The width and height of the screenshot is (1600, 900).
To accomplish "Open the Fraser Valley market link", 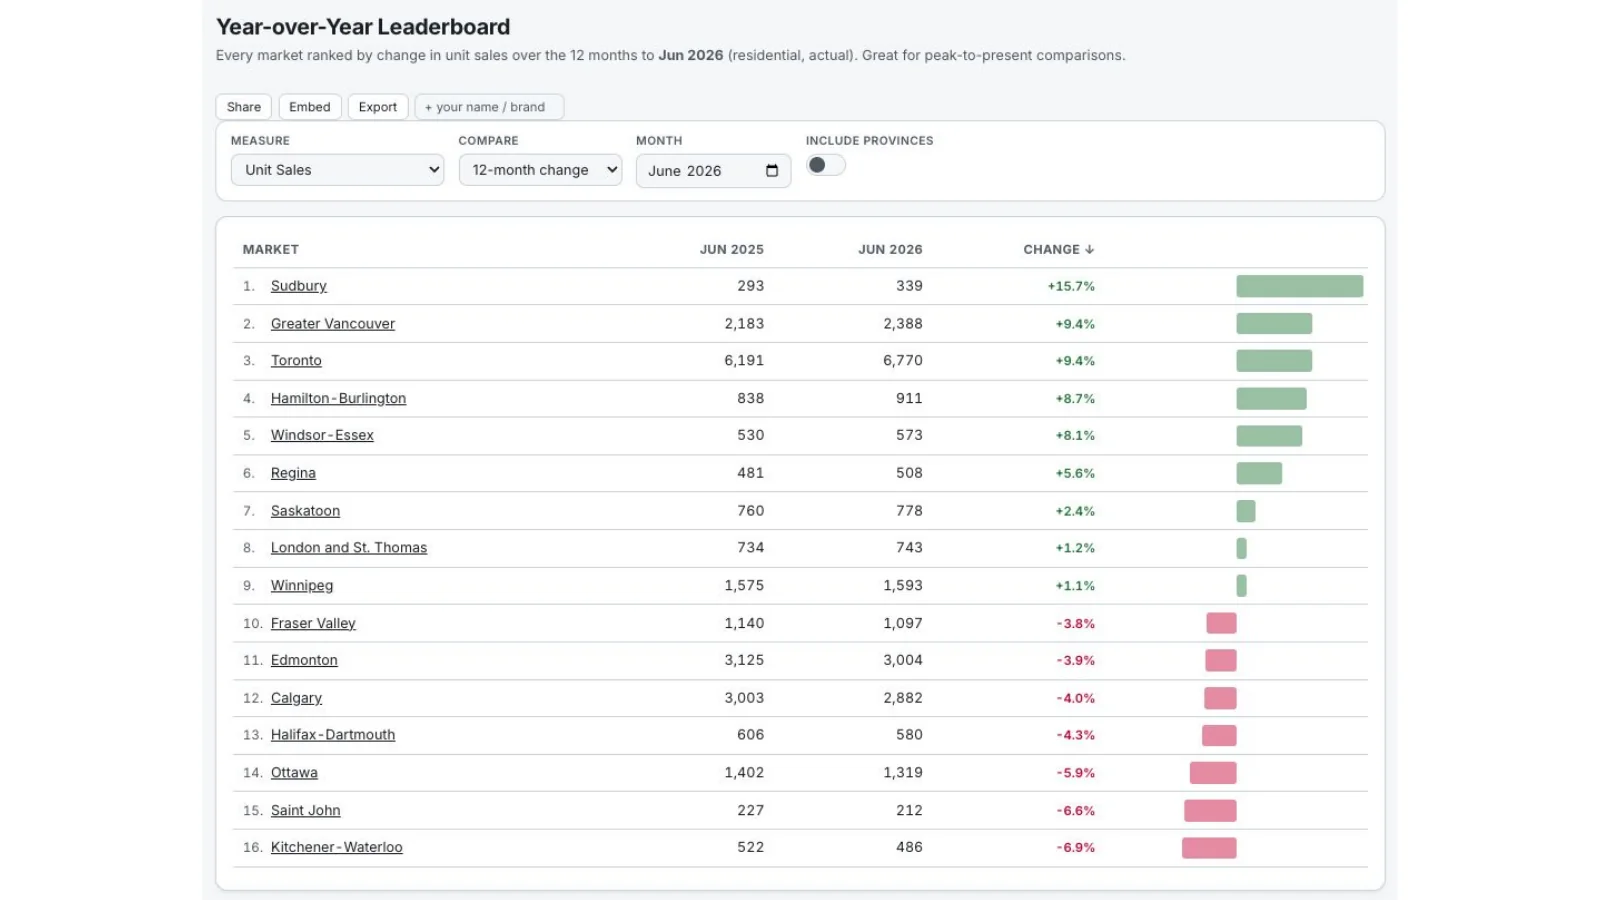I will (313, 623).
